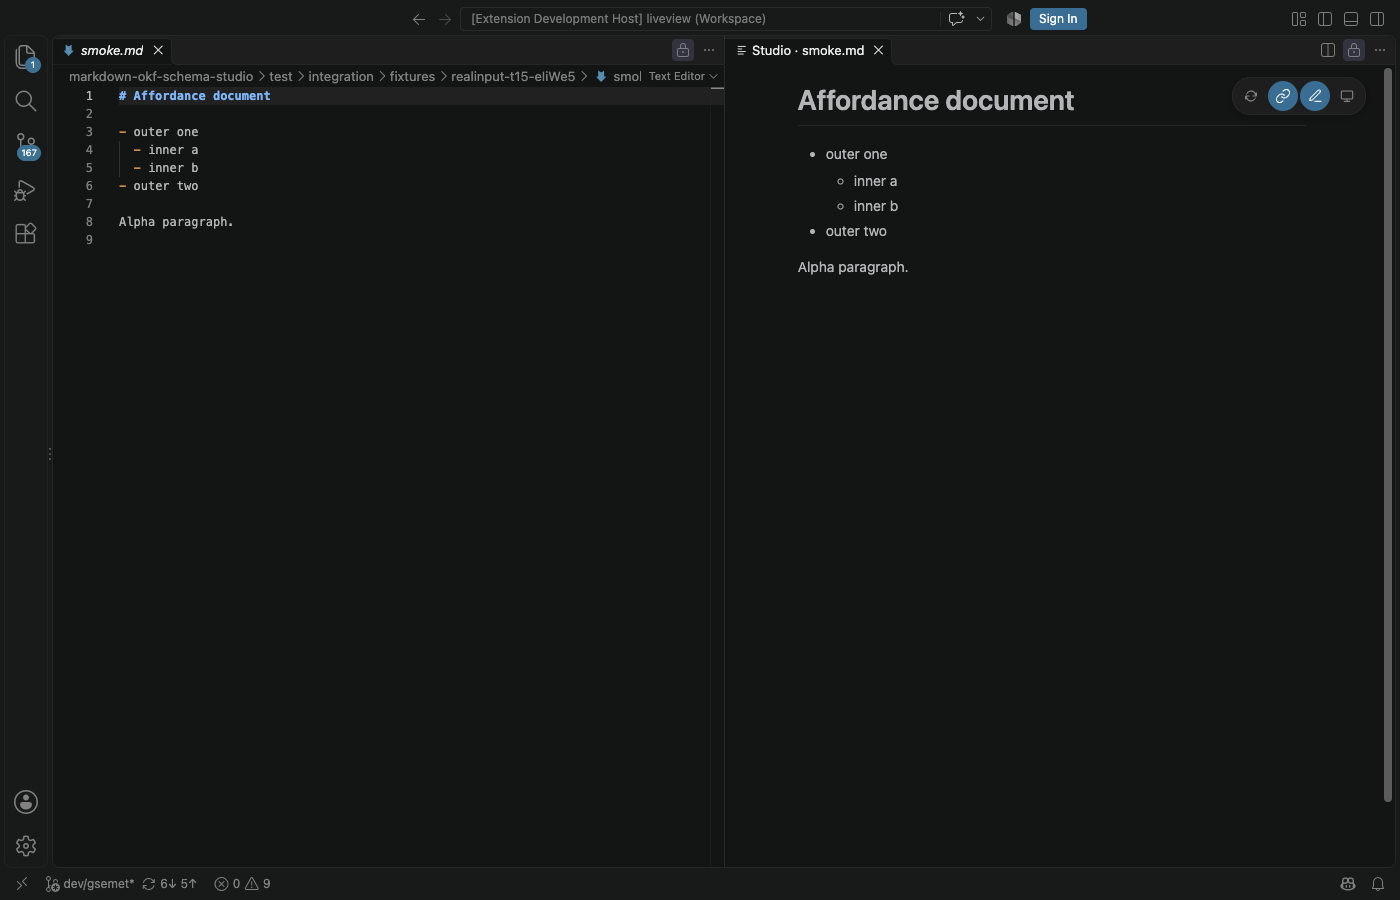Click the dev/gsemet* branch in status bar
This screenshot has width=1400, height=900.
pos(89,884)
